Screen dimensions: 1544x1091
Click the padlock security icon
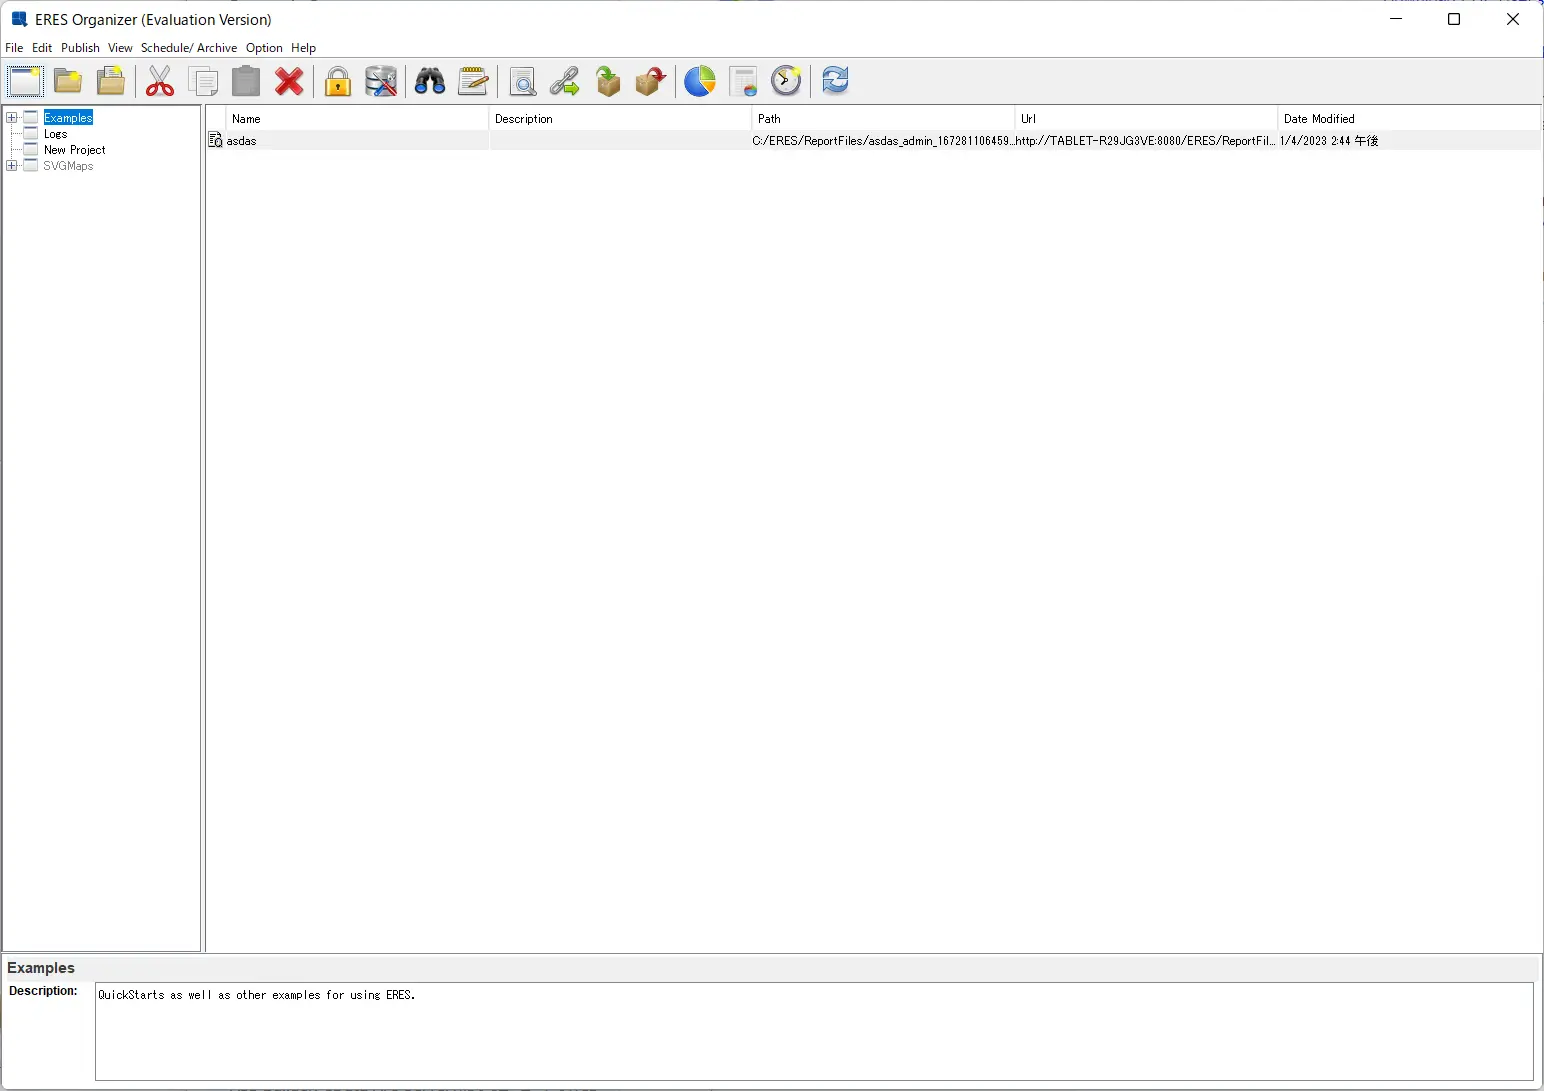(x=338, y=81)
